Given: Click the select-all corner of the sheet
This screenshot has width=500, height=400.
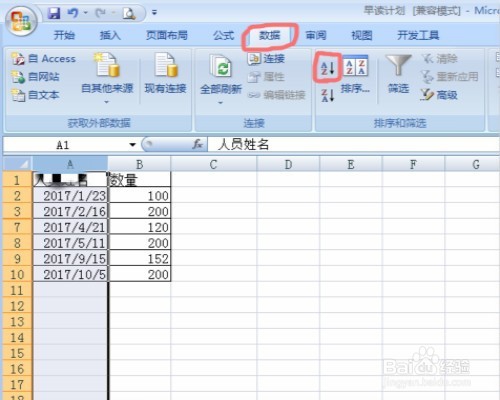Looking at the screenshot, I should [18, 164].
